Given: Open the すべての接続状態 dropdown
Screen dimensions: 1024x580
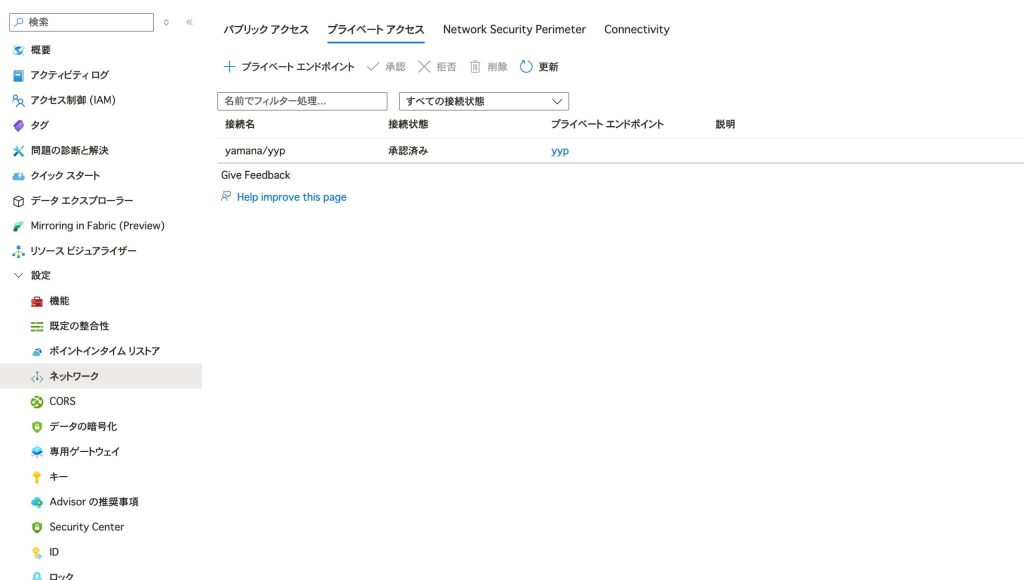Looking at the screenshot, I should (x=484, y=101).
